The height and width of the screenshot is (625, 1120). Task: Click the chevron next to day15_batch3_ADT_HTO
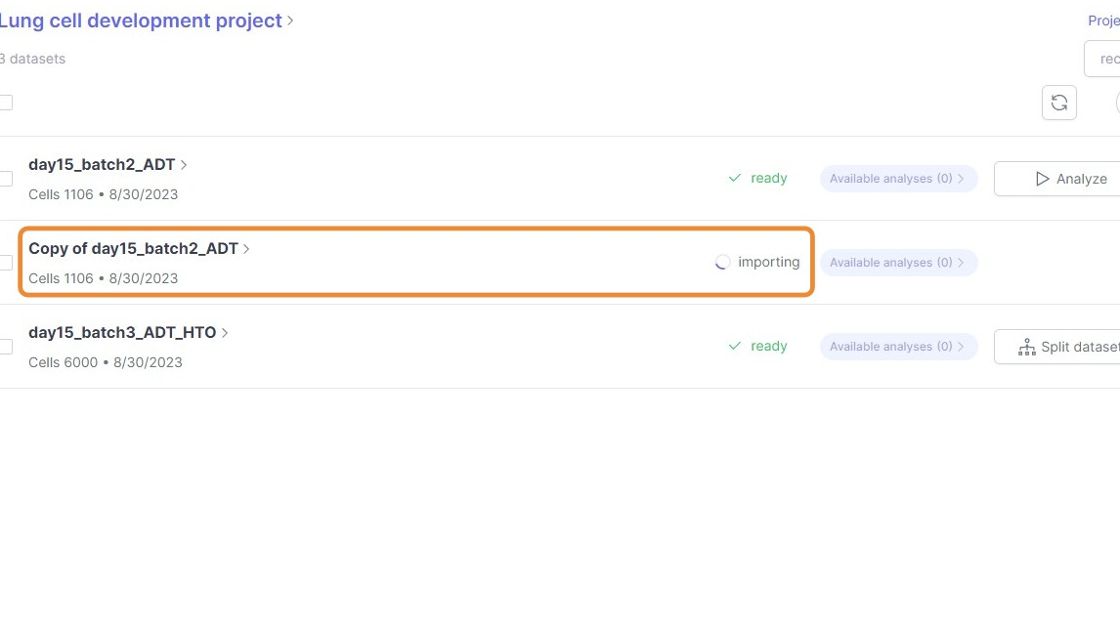226,333
